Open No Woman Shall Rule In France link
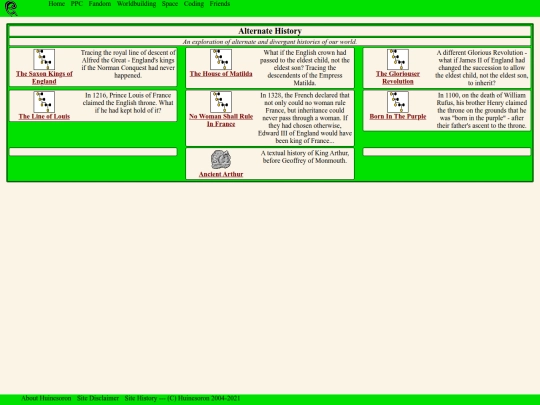 click(221, 120)
